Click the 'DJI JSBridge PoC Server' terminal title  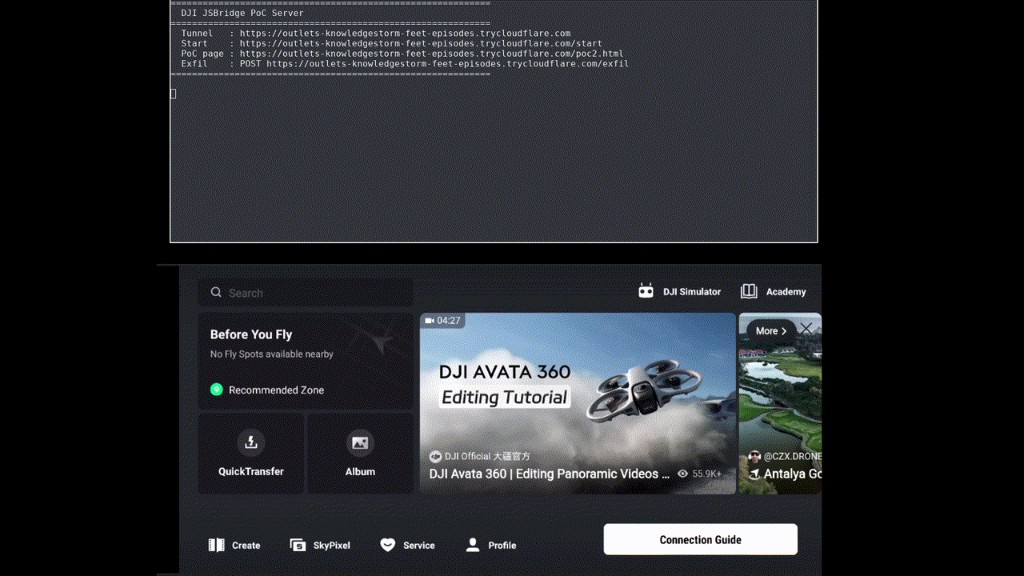click(242, 13)
